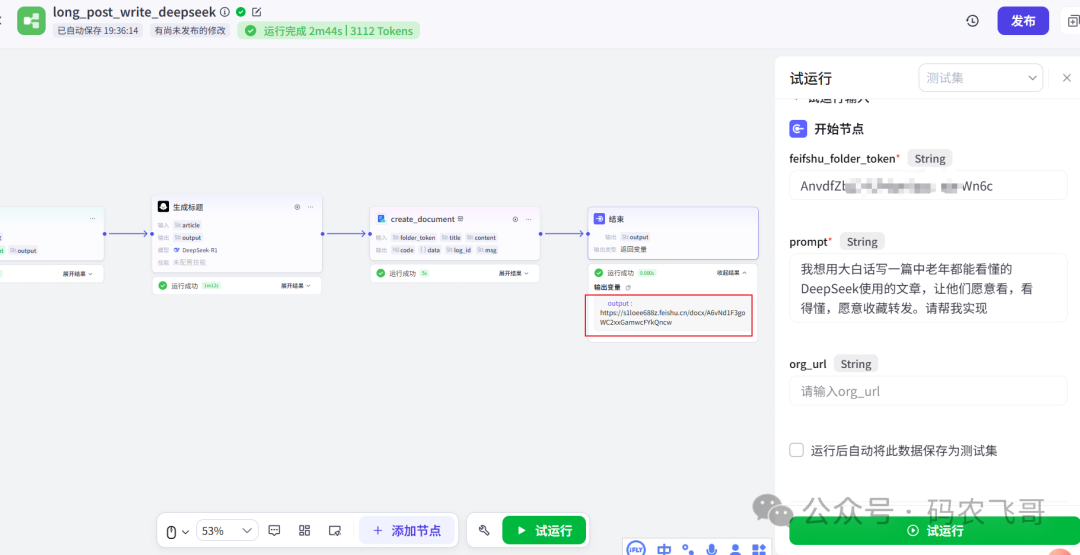Viewport: 1080px width, 555px height.
Task: Click the 试运行 button in bottom toolbar
Action: coord(544,531)
